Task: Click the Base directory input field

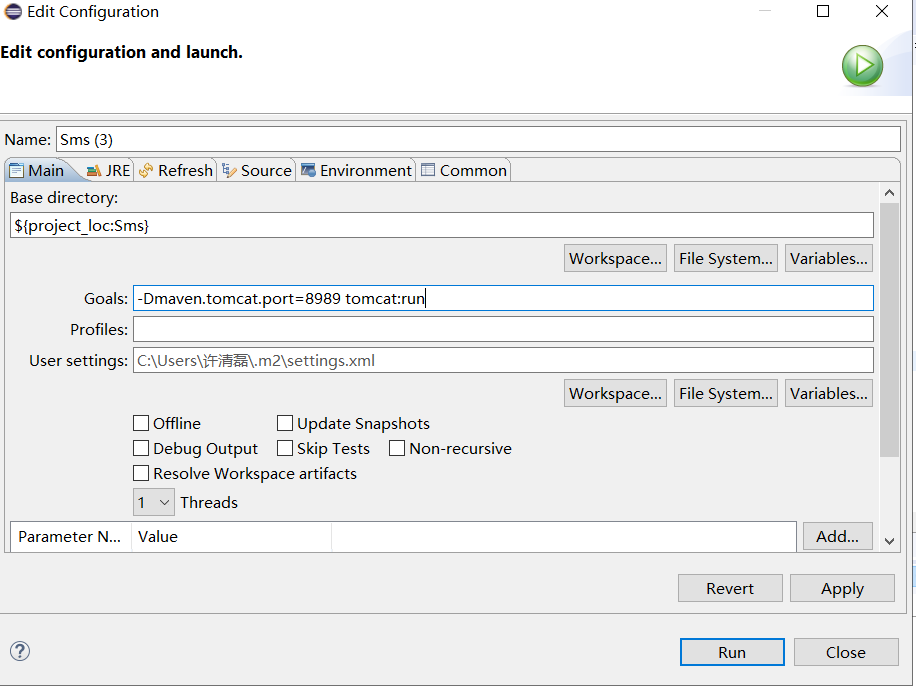Action: point(442,226)
